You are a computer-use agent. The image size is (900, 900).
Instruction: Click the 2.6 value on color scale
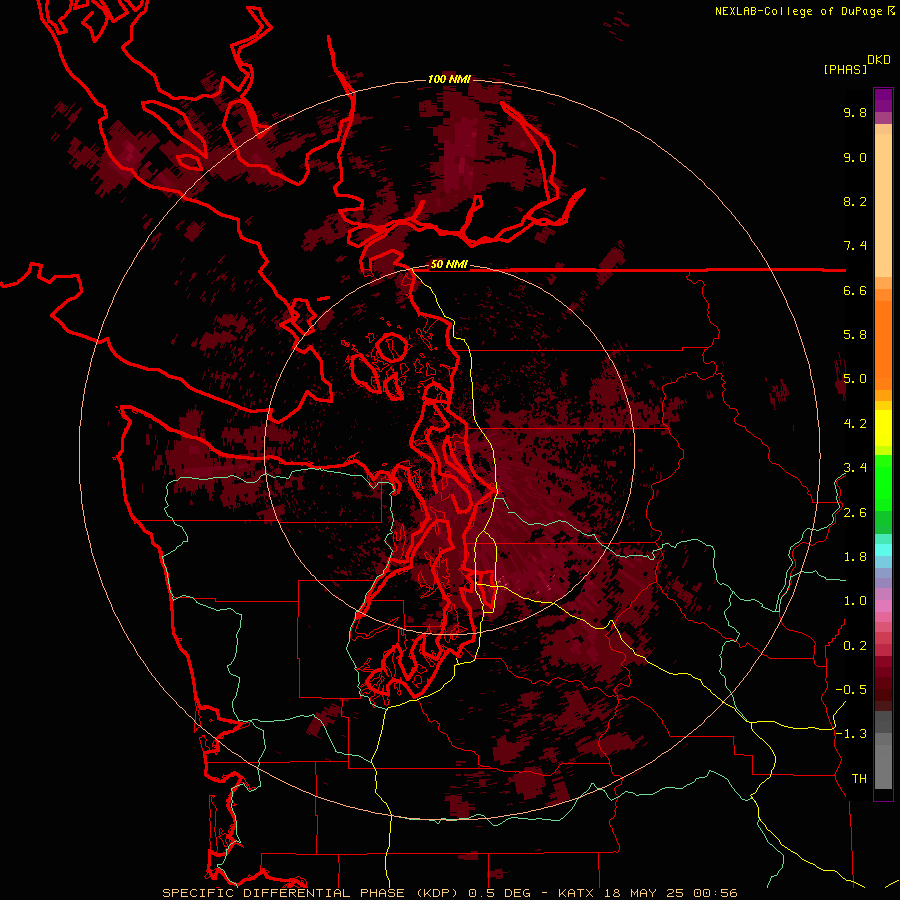(x=855, y=513)
